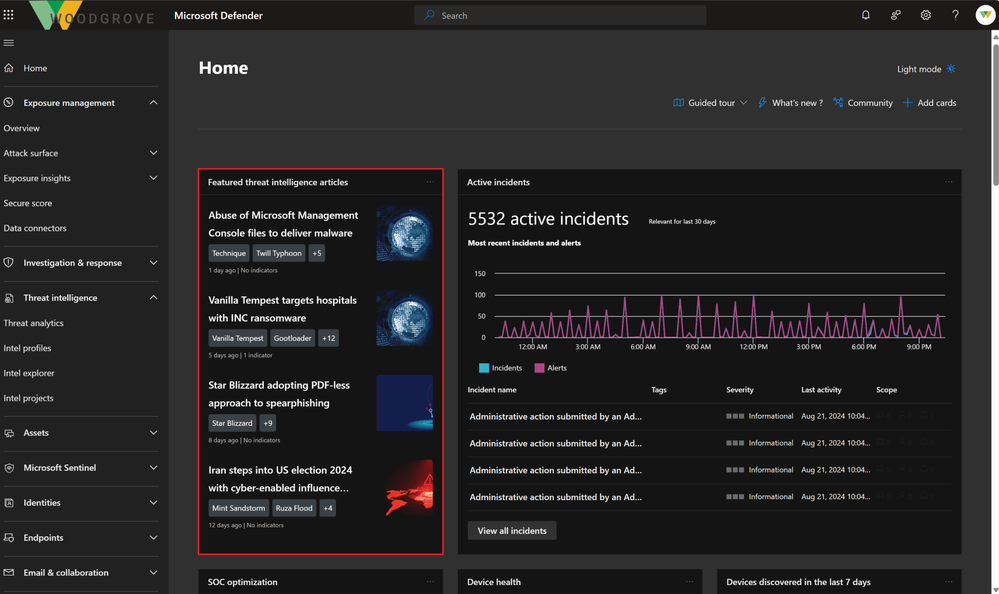The width and height of the screenshot is (999, 594).
Task: Click the settings gear icon
Action: [926, 15]
